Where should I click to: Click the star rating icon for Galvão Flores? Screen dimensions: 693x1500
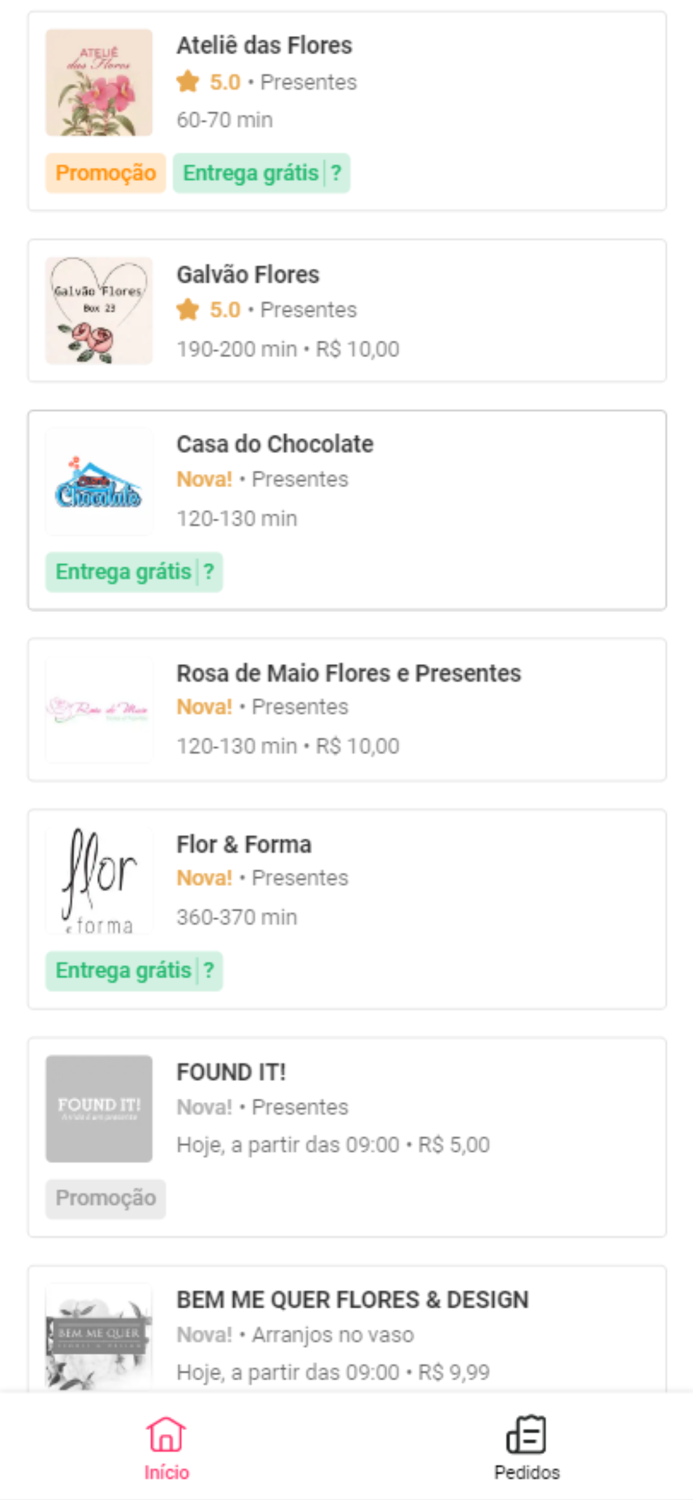click(x=186, y=310)
